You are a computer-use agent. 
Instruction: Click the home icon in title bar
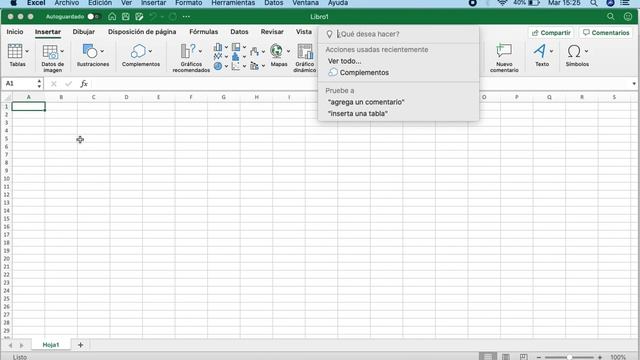coord(112,17)
